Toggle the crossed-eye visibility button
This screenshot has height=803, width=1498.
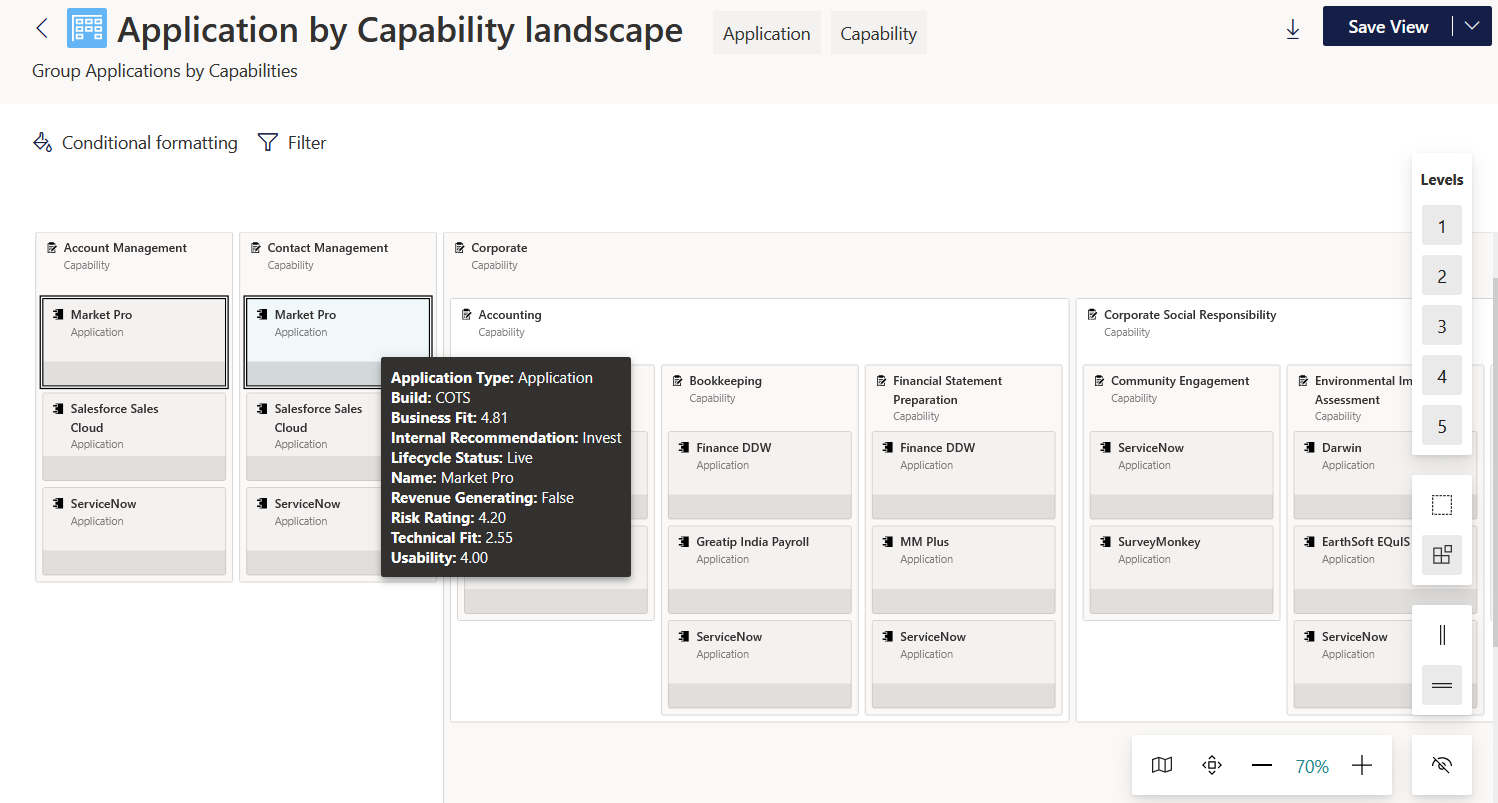click(1441, 766)
